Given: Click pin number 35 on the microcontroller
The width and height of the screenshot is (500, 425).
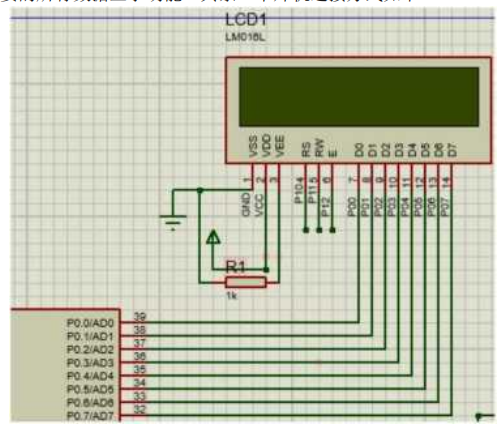Looking at the screenshot, I should point(140,370).
